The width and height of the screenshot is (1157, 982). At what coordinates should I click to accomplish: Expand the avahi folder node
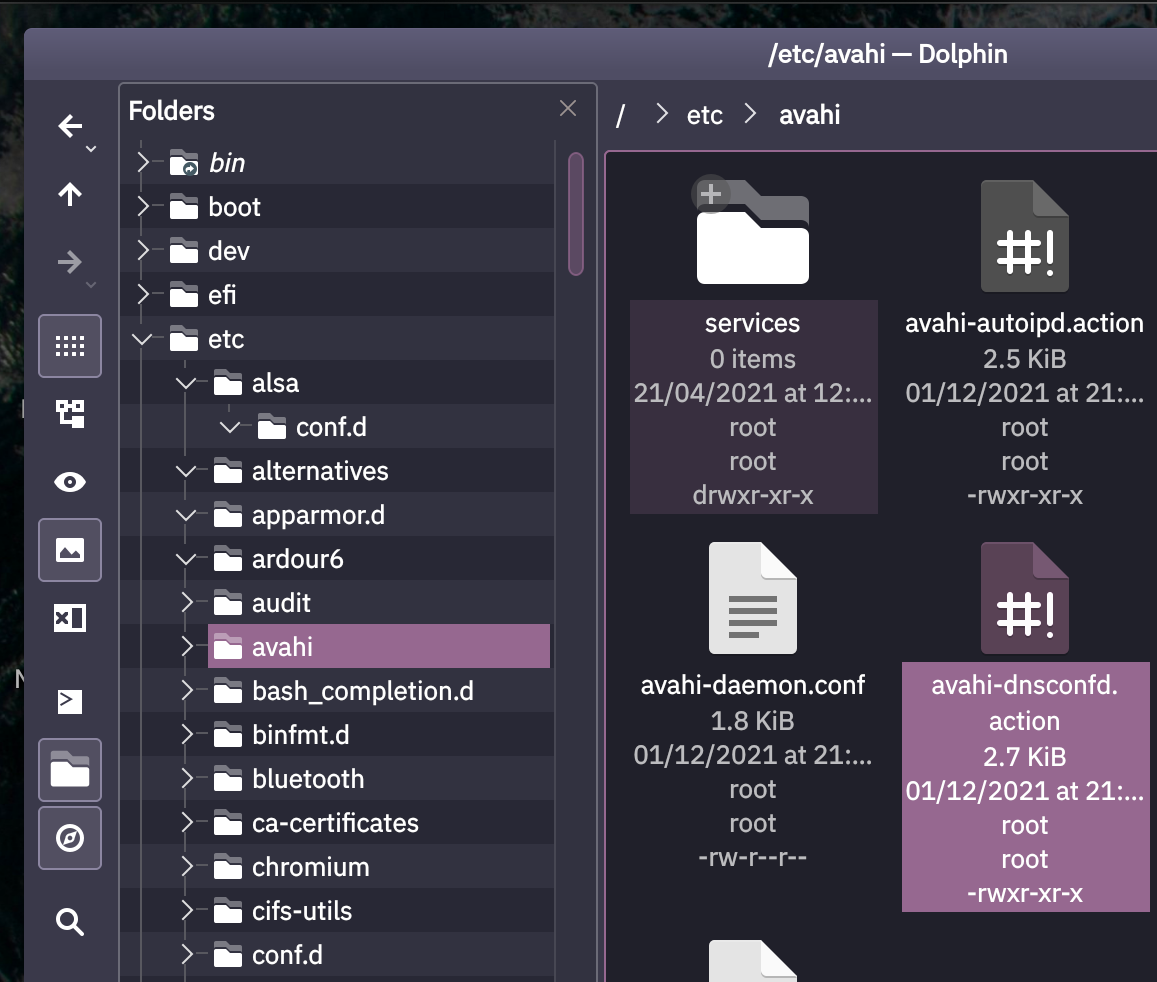(x=187, y=647)
